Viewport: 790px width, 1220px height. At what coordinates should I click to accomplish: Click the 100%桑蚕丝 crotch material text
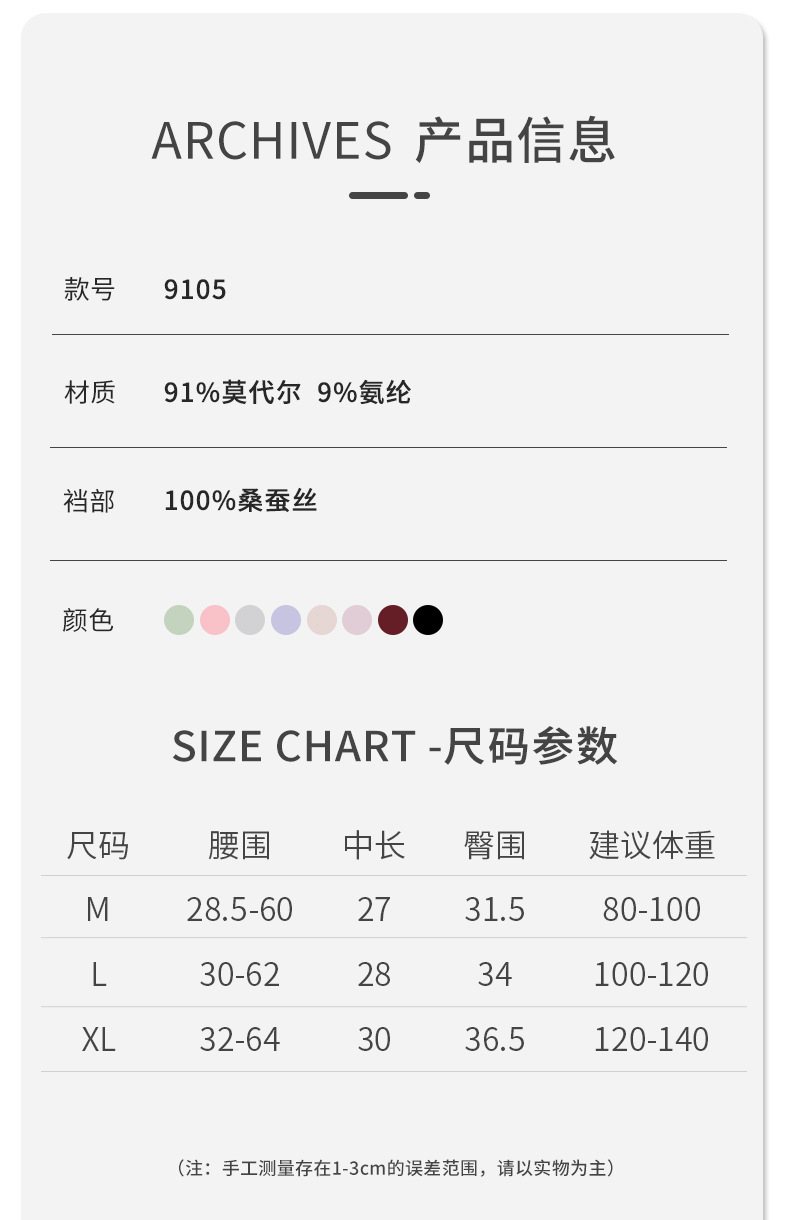coord(240,500)
